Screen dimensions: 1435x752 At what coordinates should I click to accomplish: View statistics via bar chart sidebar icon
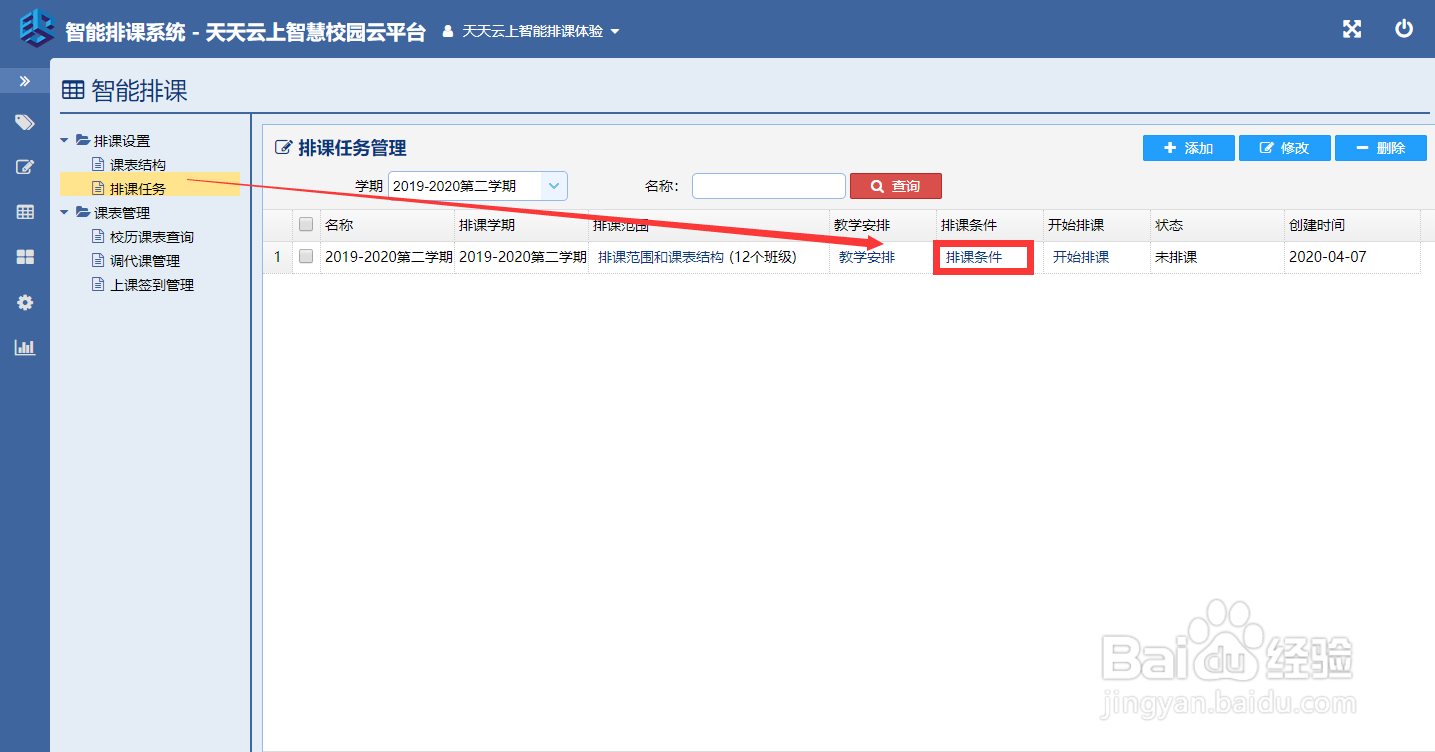coord(24,347)
